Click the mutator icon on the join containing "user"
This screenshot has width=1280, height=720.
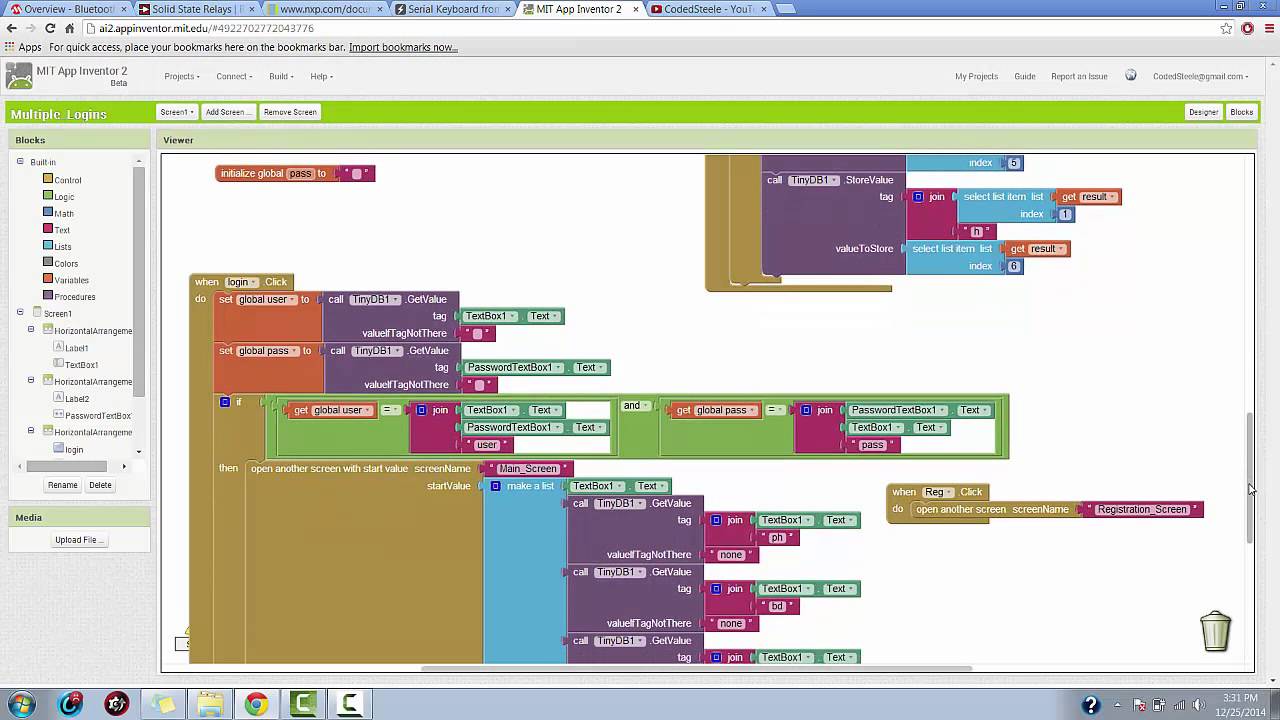tap(421, 410)
